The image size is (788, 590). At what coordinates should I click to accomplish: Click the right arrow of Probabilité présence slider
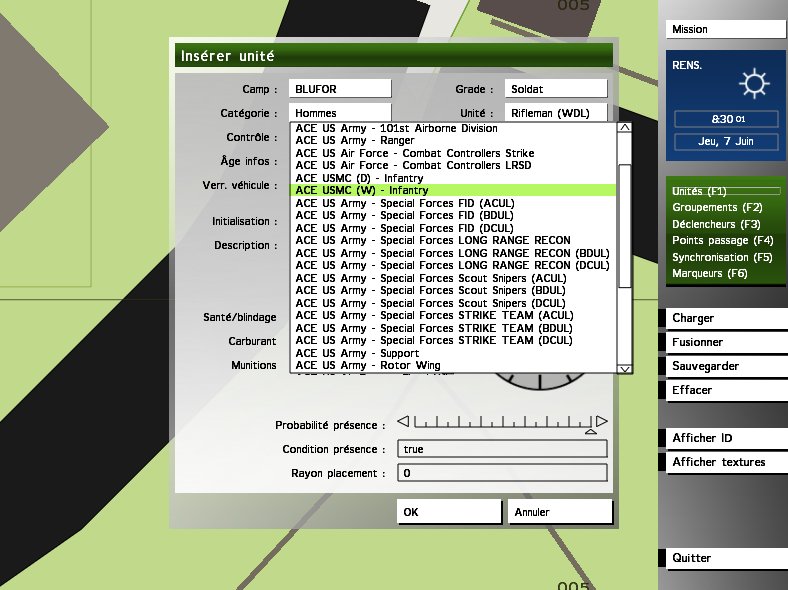click(x=602, y=421)
